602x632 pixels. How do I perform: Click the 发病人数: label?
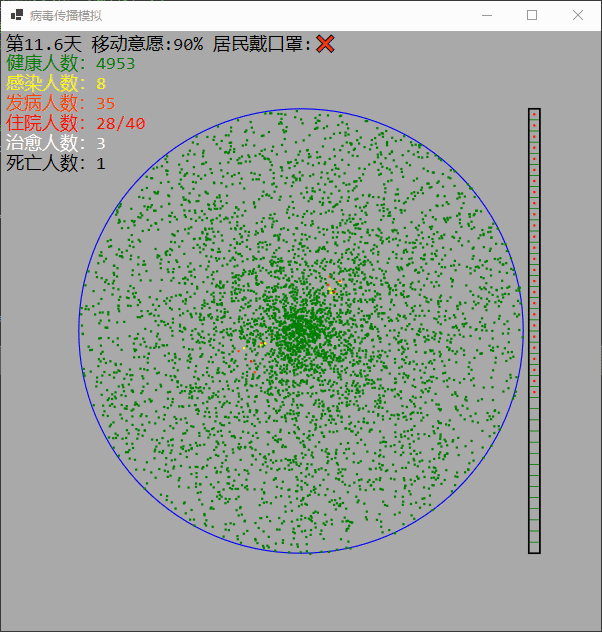46,103
